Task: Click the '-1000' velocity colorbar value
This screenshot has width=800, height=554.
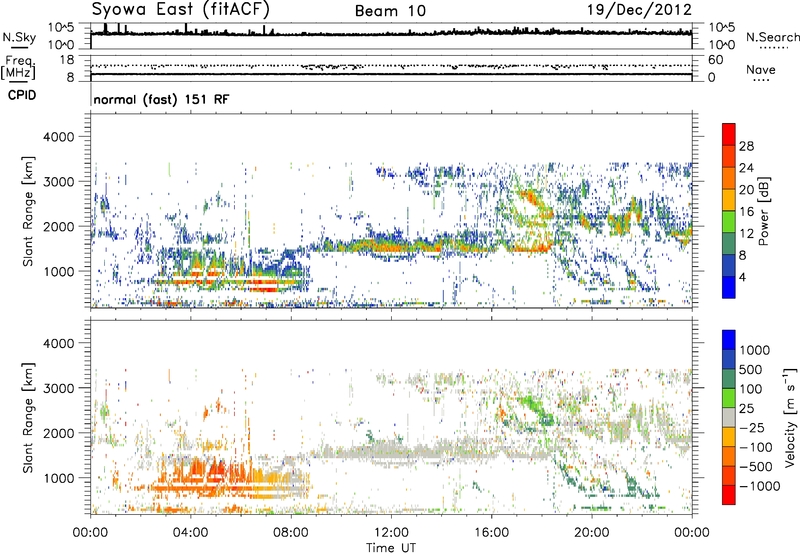Action: [759, 486]
